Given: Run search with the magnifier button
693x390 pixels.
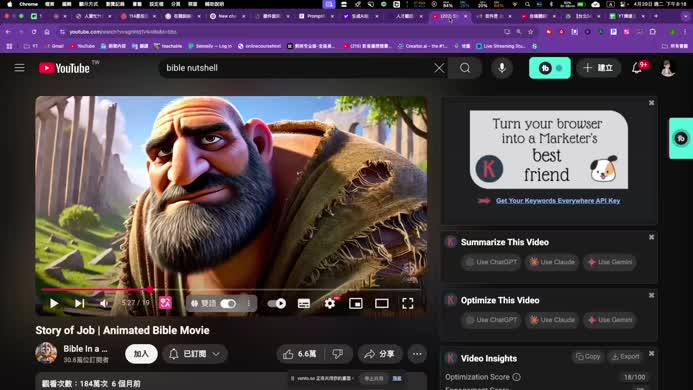Looking at the screenshot, I should (465, 68).
